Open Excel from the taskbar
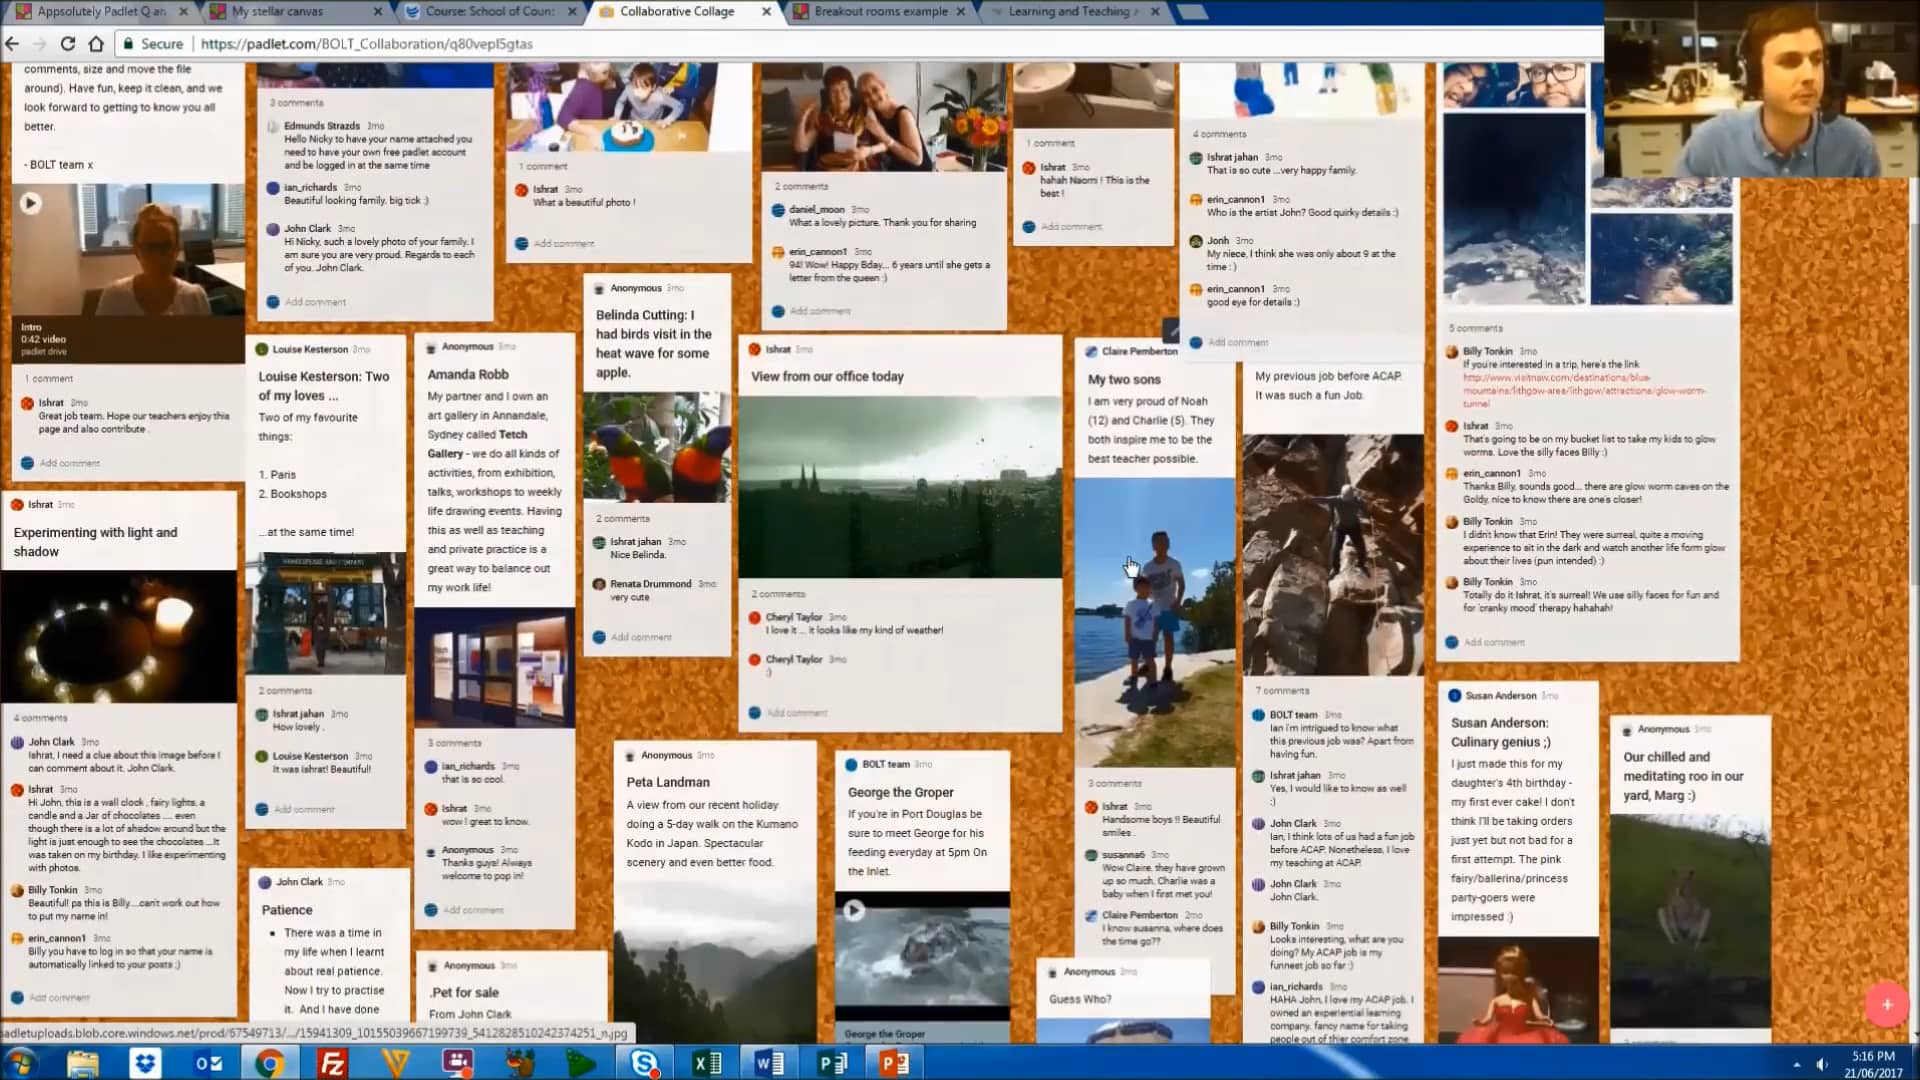 point(708,1063)
